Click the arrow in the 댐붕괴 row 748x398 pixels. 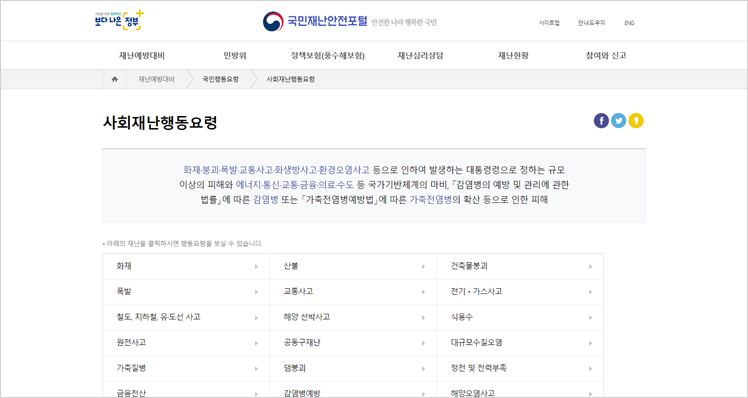pos(423,369)
